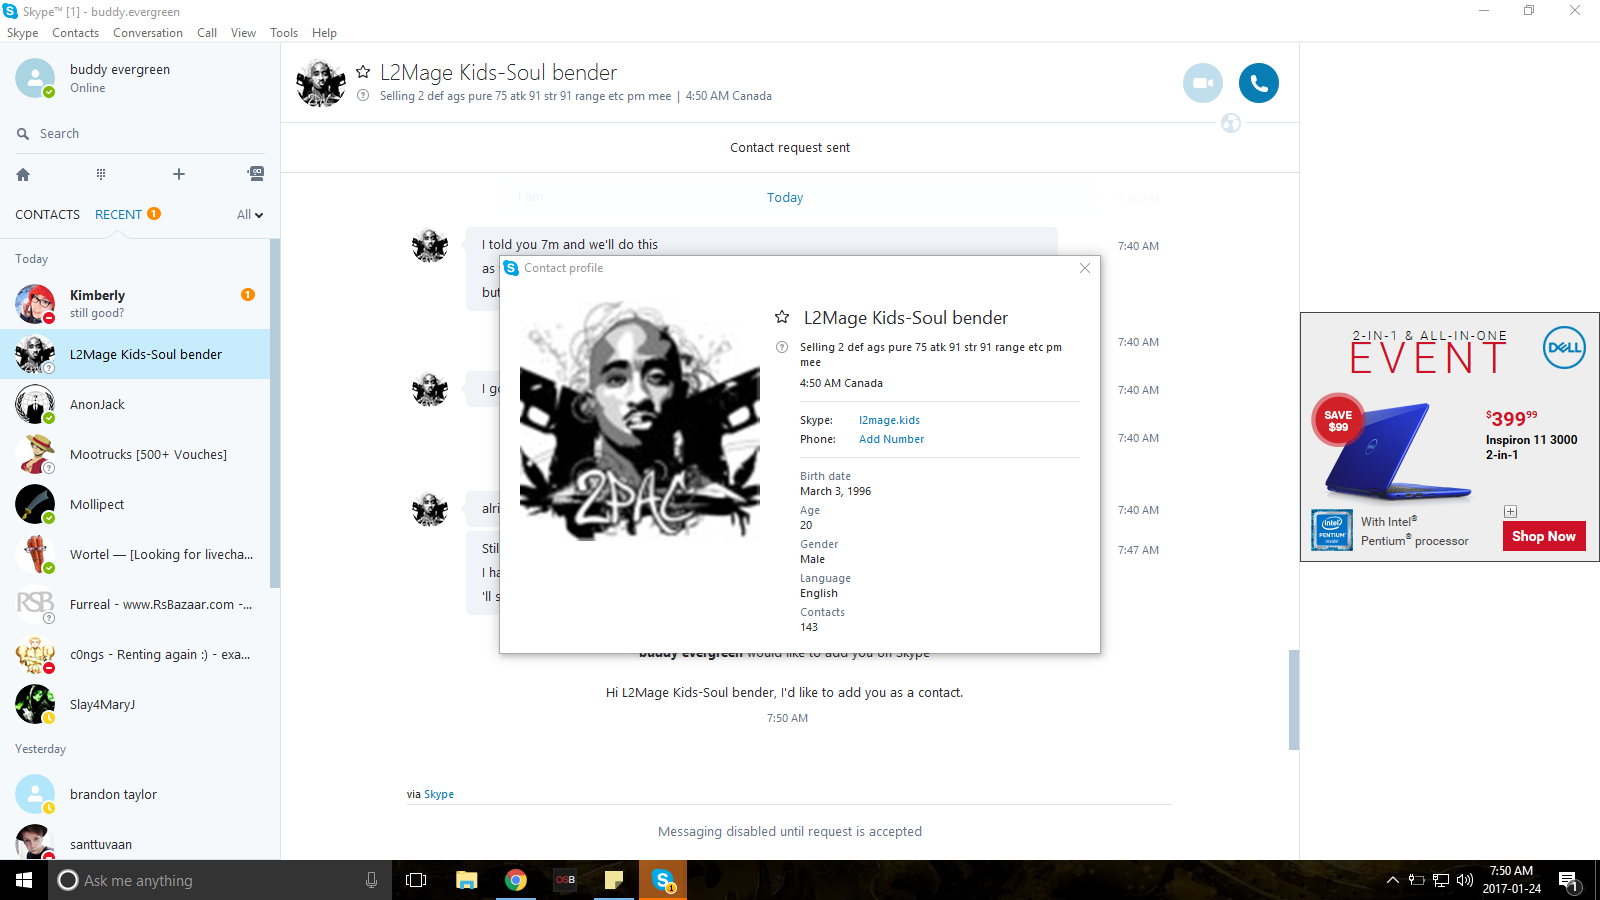Open the Conversation menu
Image resolution: width=1600 pixels, height=900 pixels.
pos(148,33)
